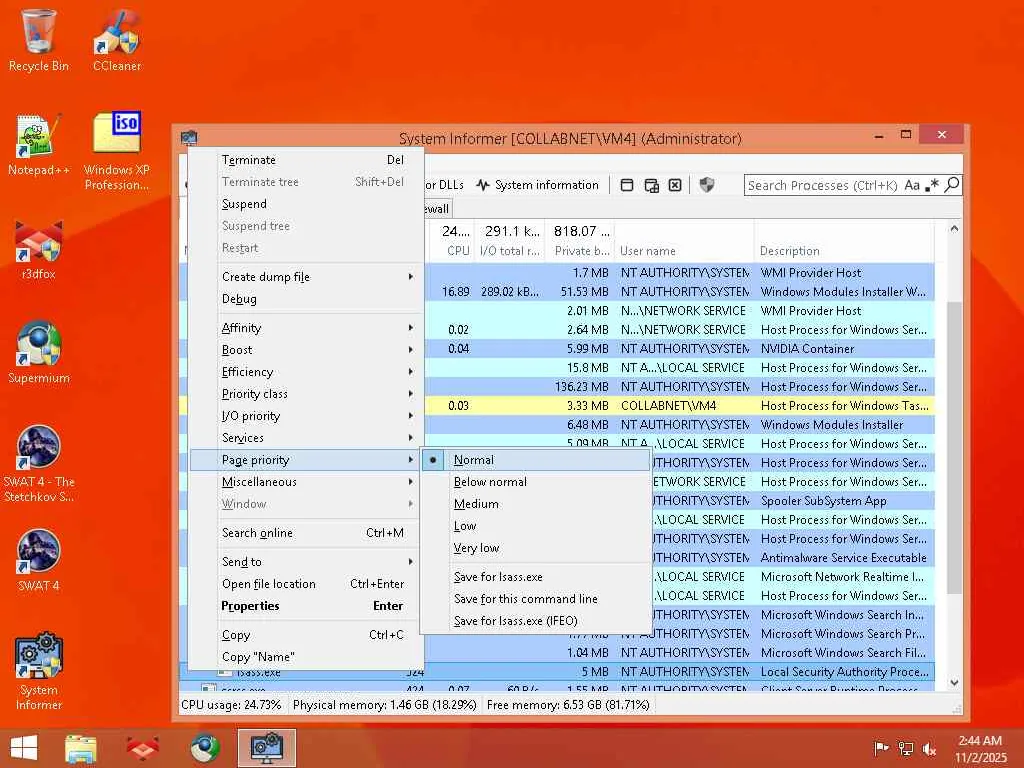Expand the Services submenu
The width and height of the screenshot is (1024, 768).
306,438
